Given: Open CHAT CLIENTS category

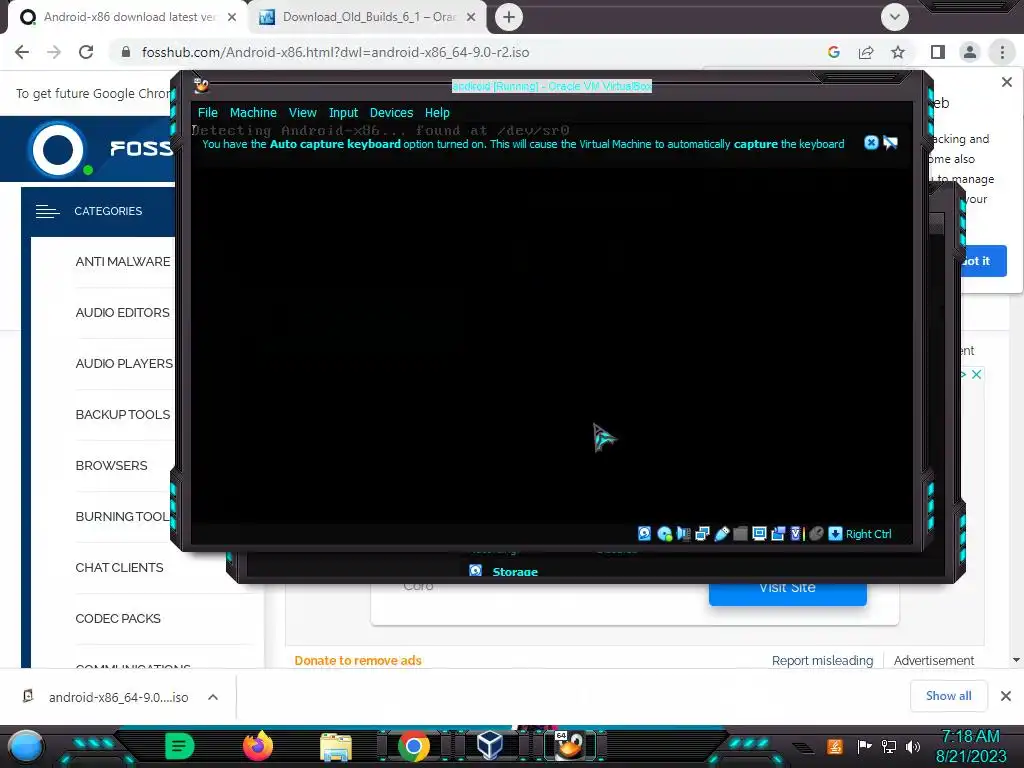Looking at the screenshot, I should [120, 567].
